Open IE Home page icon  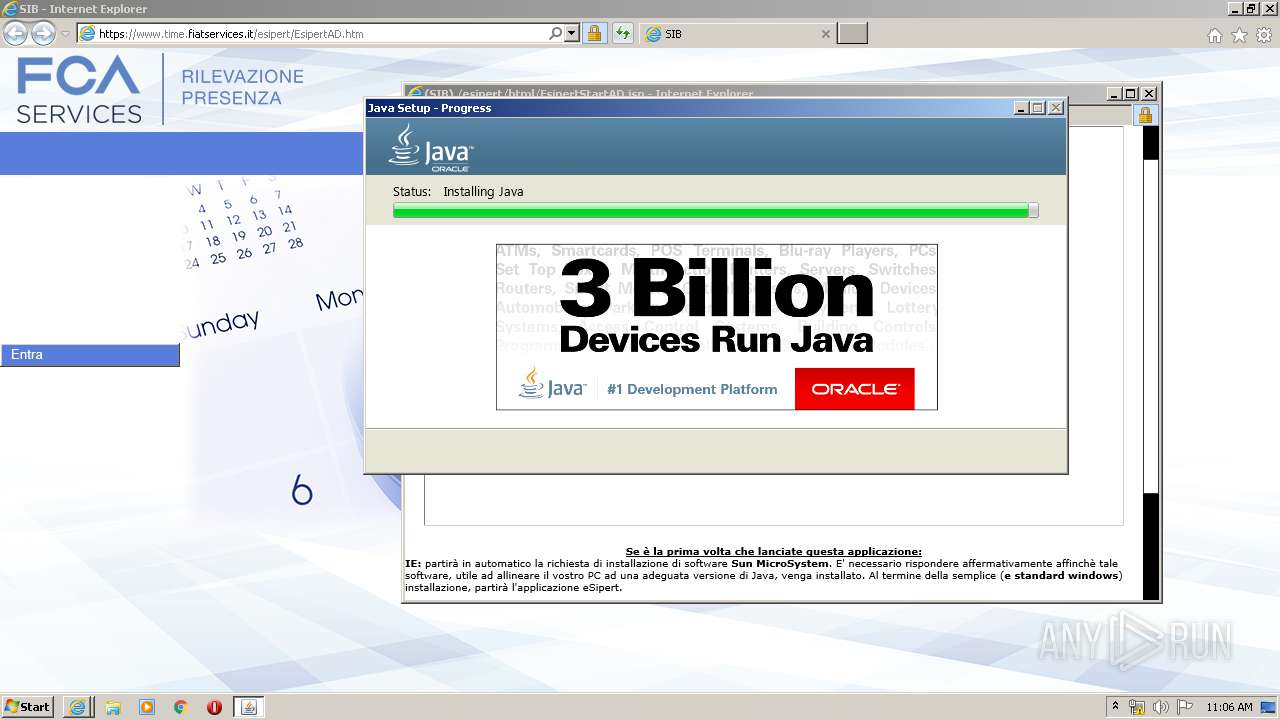tap(1214, 35)
